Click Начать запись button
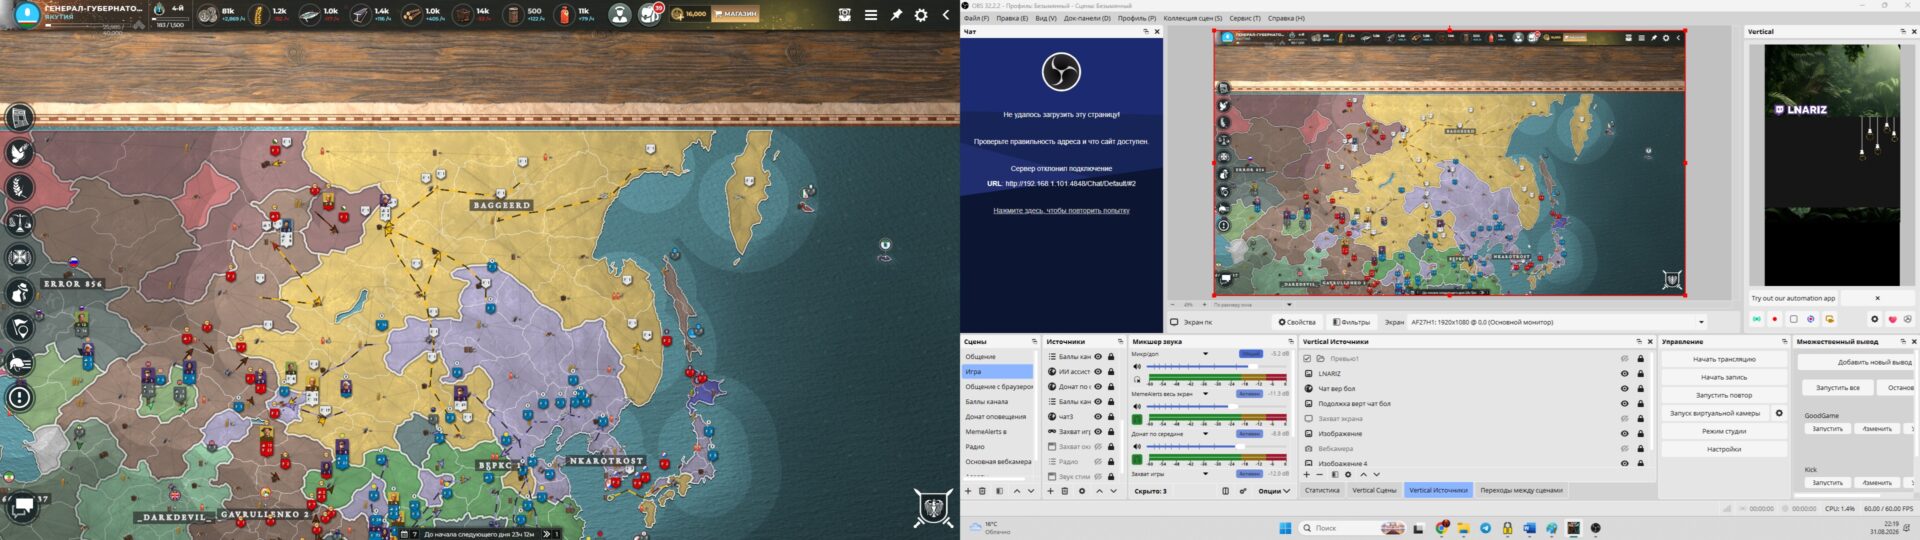Image resolution: width=1920 pixels, height=540 pixels. click(x=1724, y=377)
